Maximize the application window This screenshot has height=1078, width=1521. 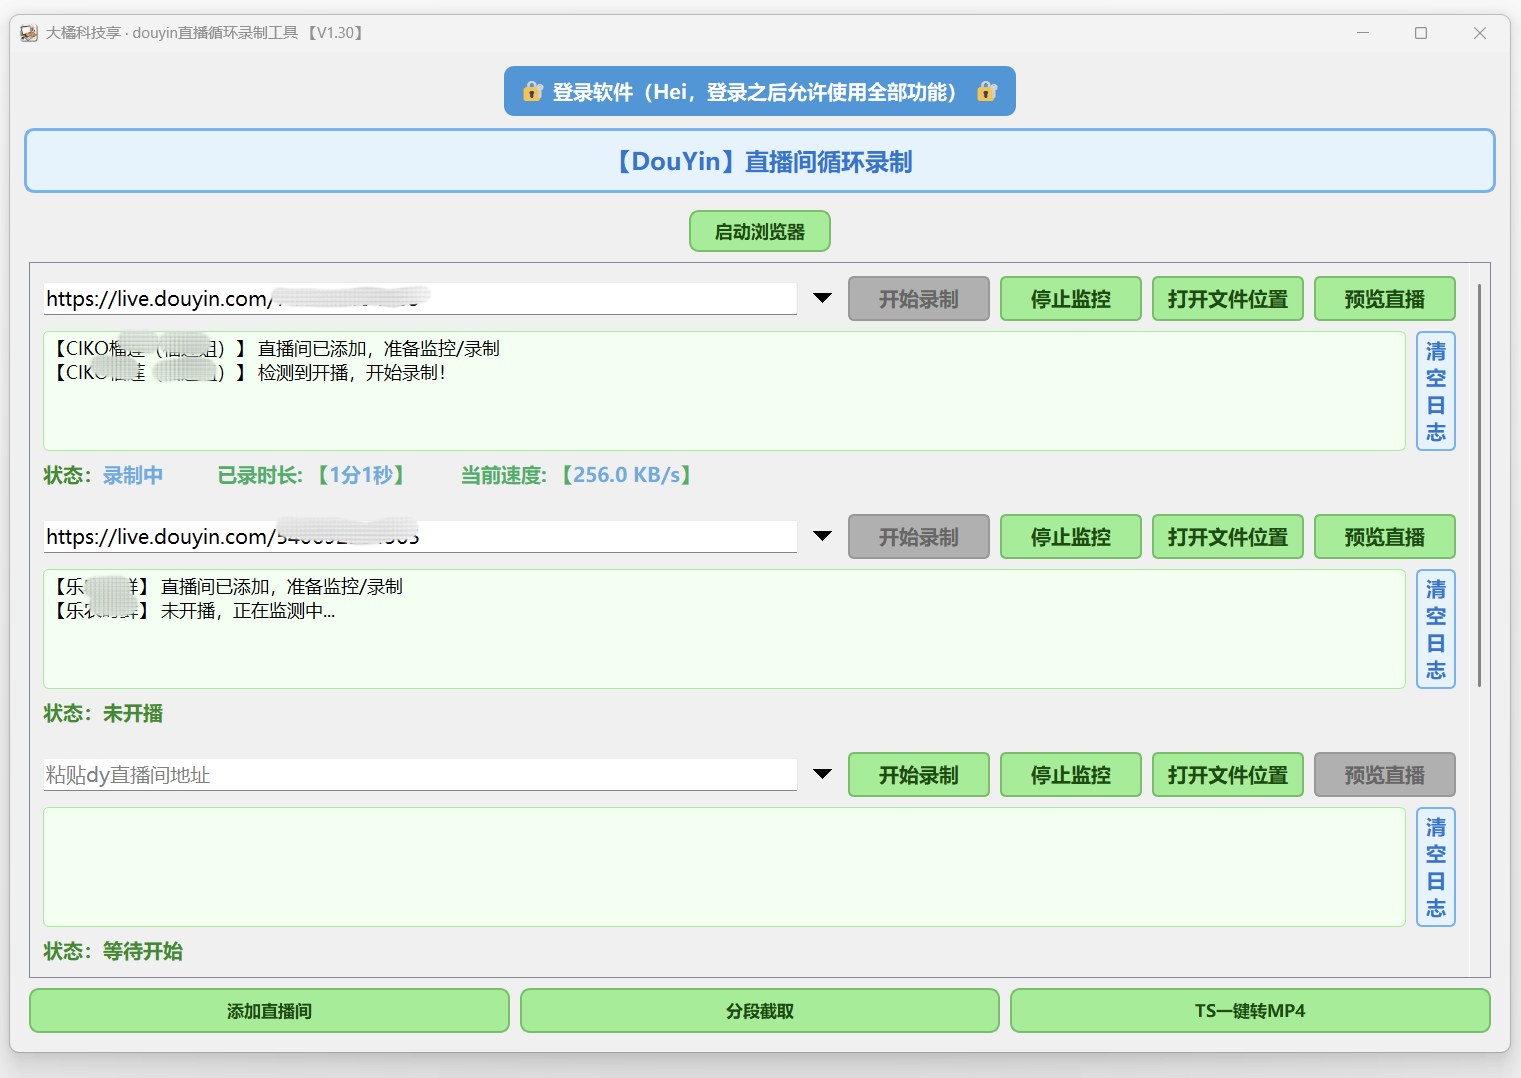pos(1421,33)
